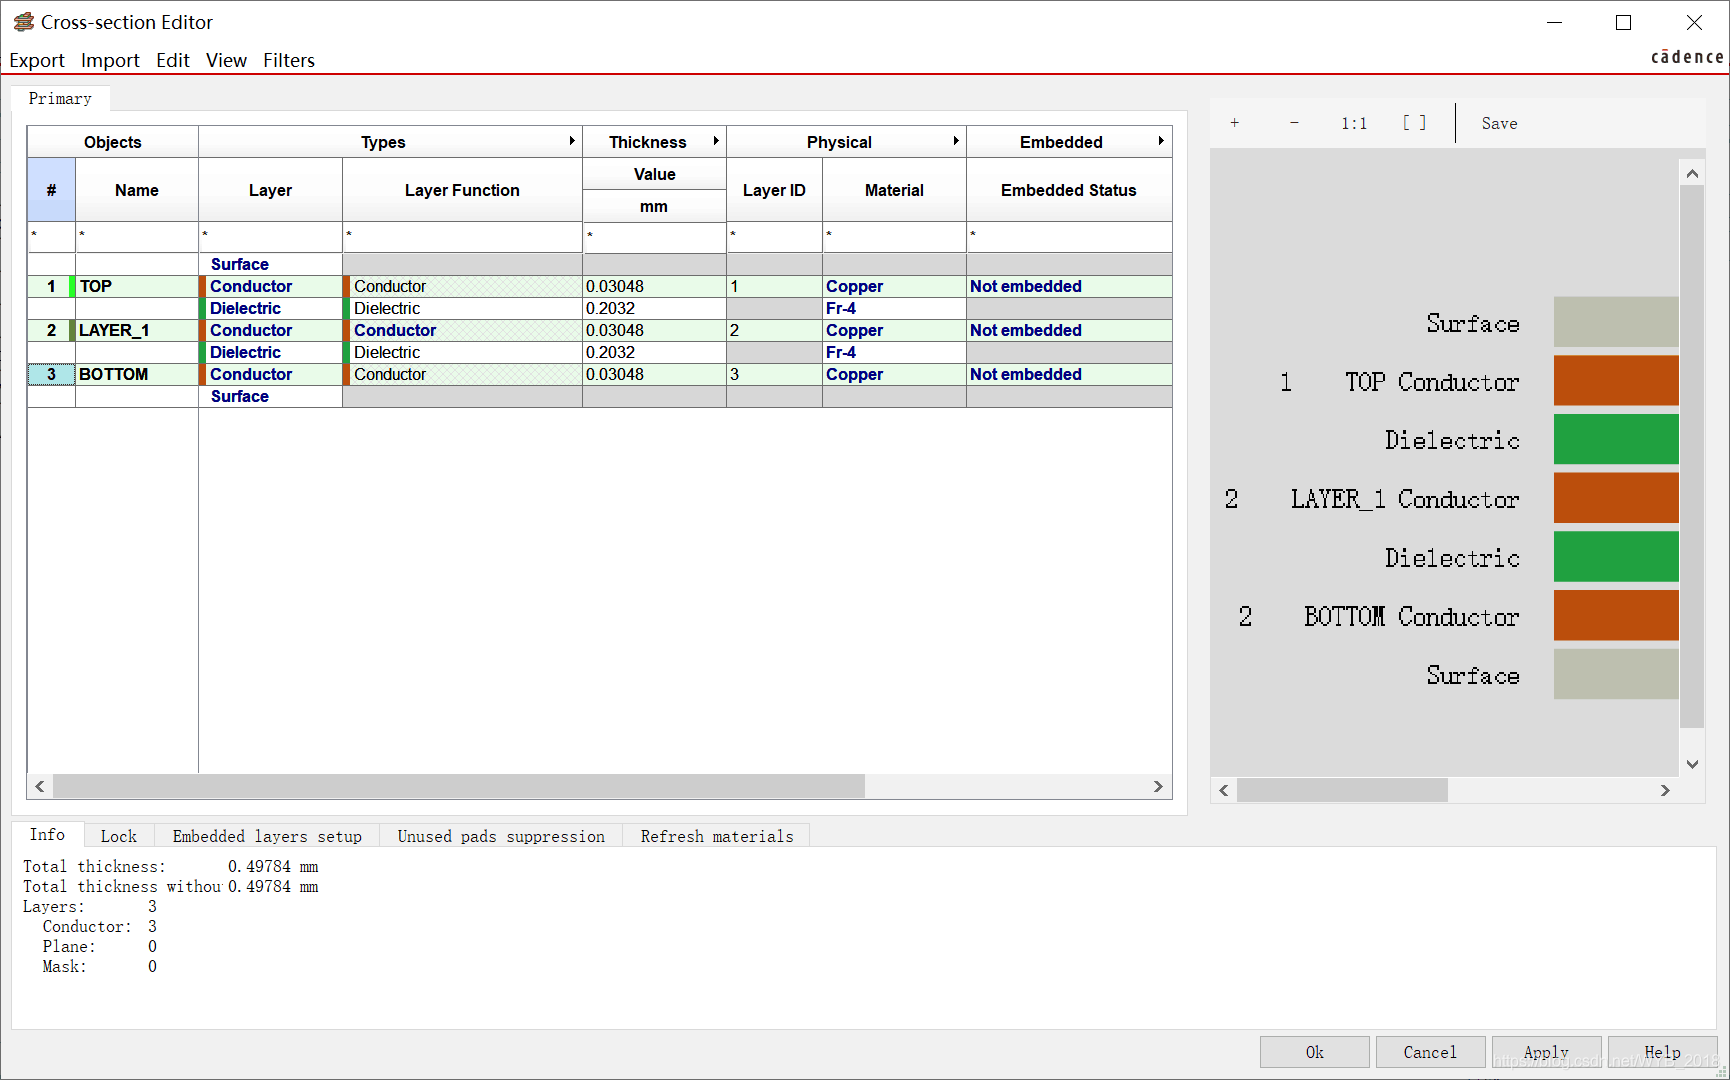This screenshot has height=1080, width=1730.
Task: Click the first Fr-4 material cell
Action: 894,308
